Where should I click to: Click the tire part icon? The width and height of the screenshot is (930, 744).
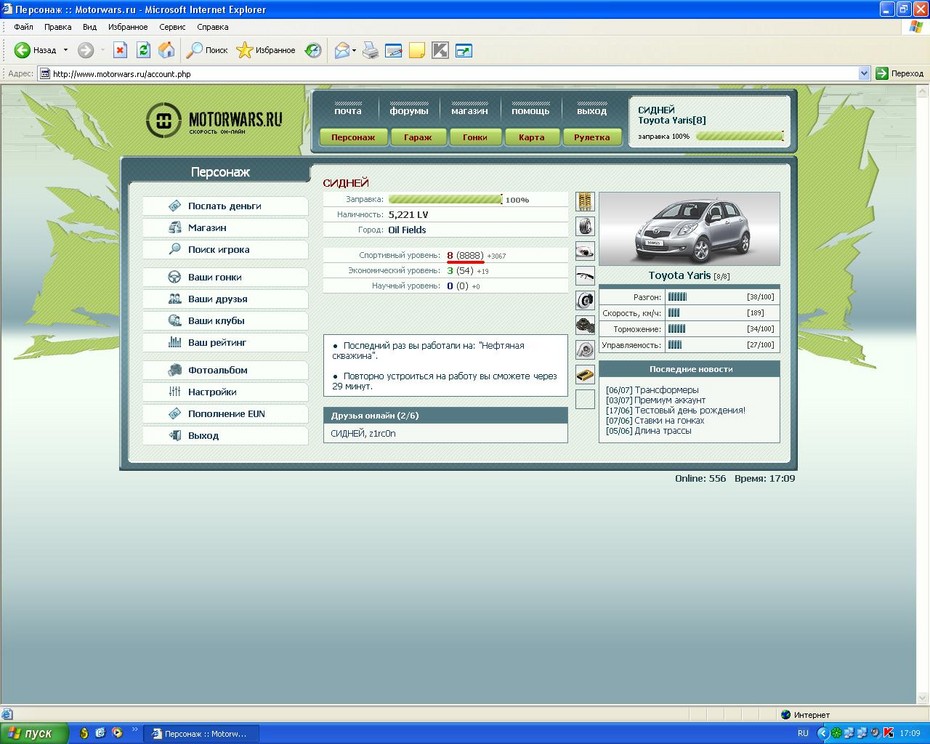click(x=585, y=226)
